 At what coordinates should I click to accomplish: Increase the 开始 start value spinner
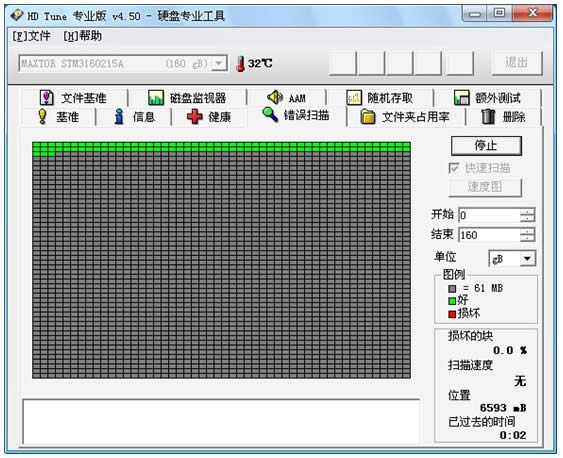527,212
